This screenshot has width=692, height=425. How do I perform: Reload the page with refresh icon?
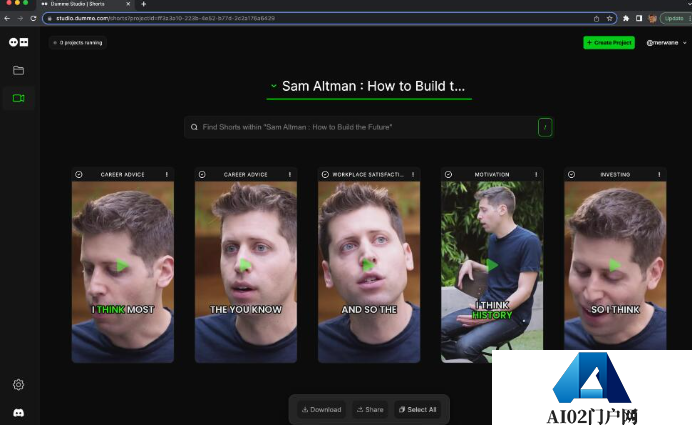(x=33, y=18)
